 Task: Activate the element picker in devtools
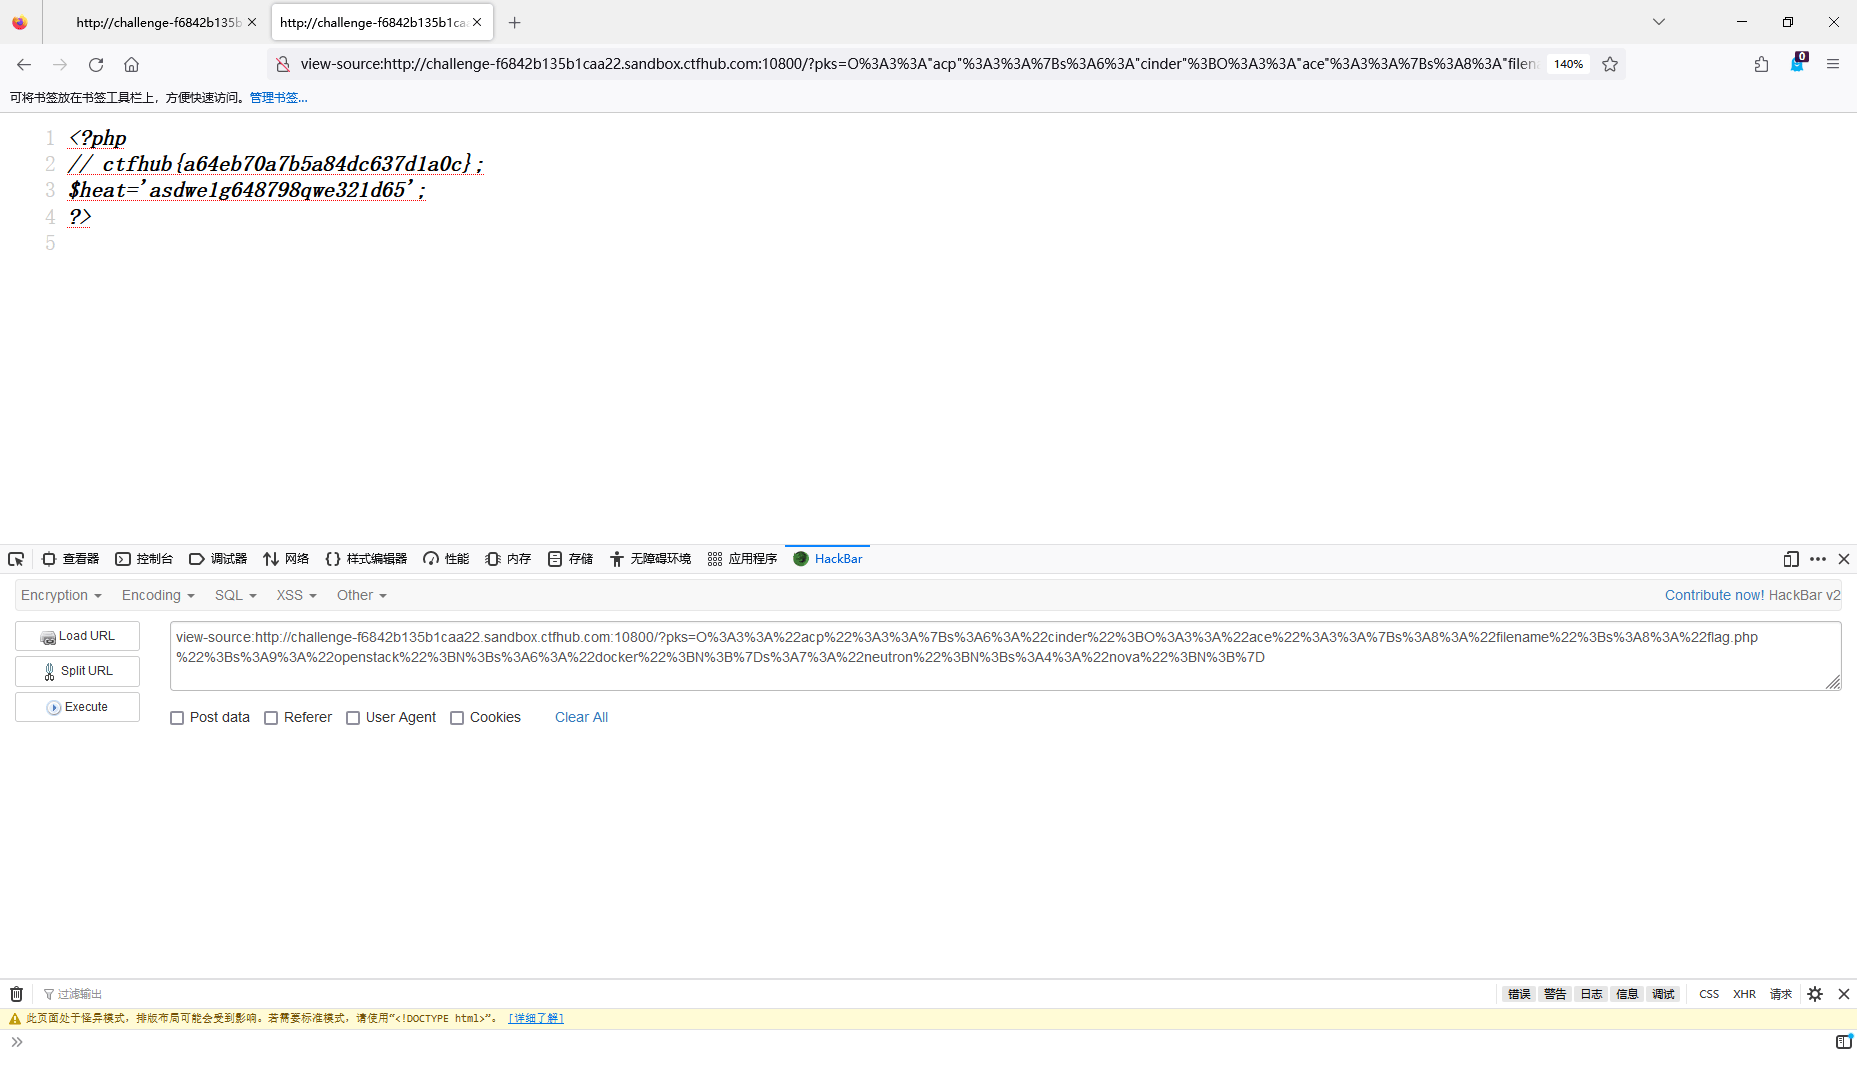[16, 559]
